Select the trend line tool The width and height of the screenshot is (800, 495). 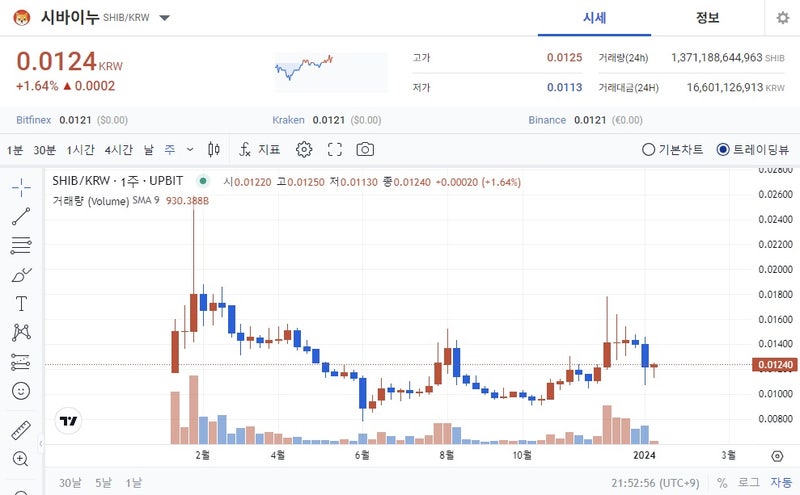point(21,216)
